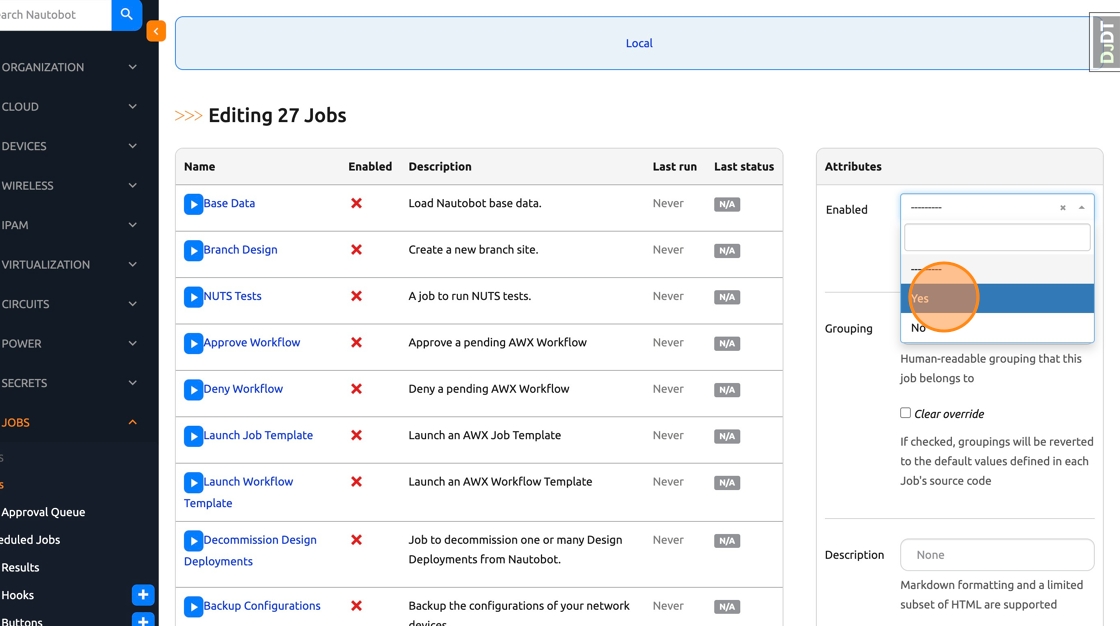Collapse the sidebar with the orange arrow
1120x626 pixels.
(156, 31)
